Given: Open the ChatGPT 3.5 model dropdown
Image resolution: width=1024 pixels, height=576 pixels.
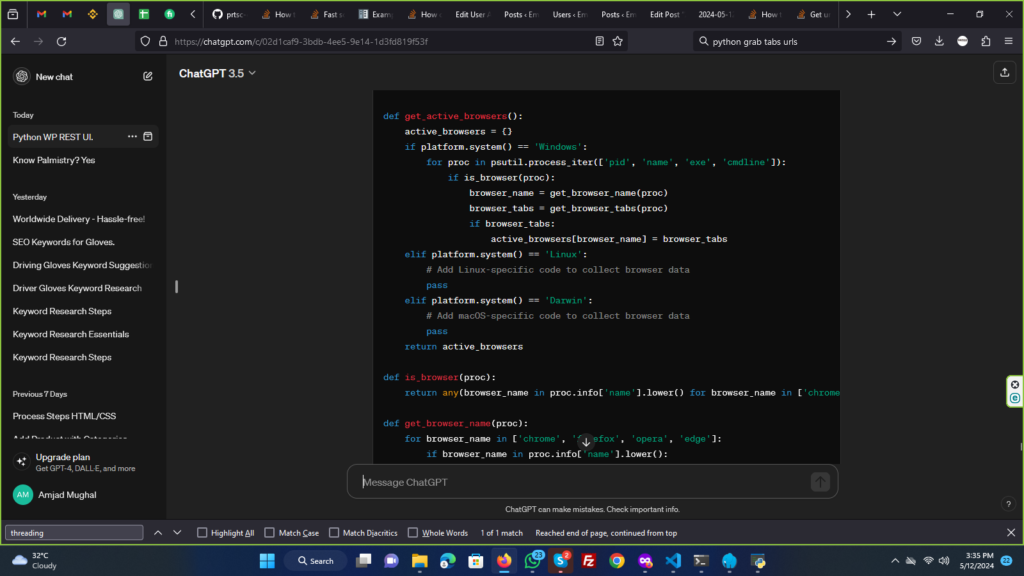Looking at the screenshot, I should click(217, 73).
